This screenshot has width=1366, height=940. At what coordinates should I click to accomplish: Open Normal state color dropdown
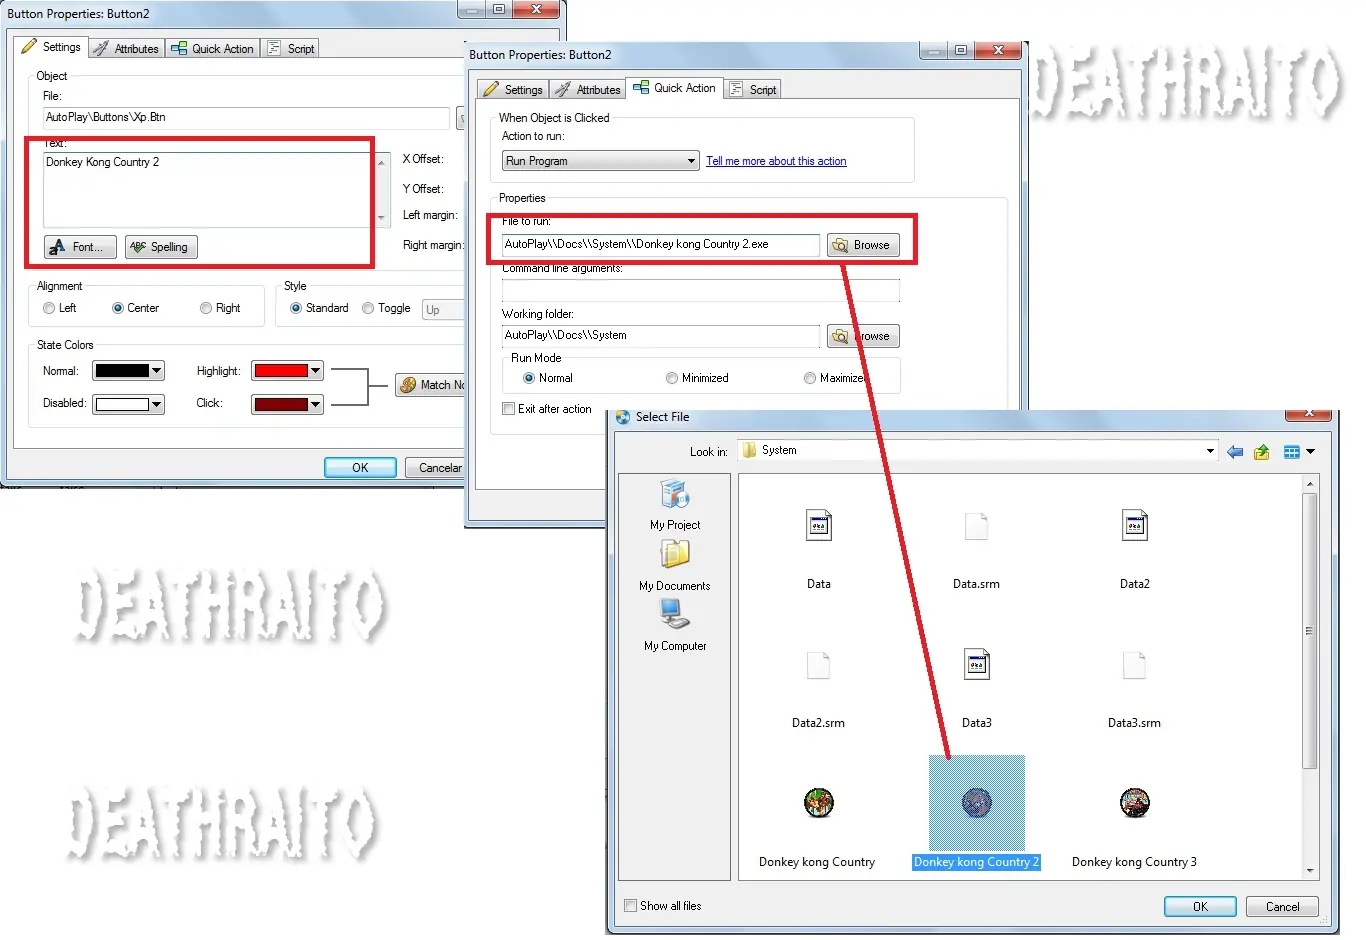(x=157, y=371)
